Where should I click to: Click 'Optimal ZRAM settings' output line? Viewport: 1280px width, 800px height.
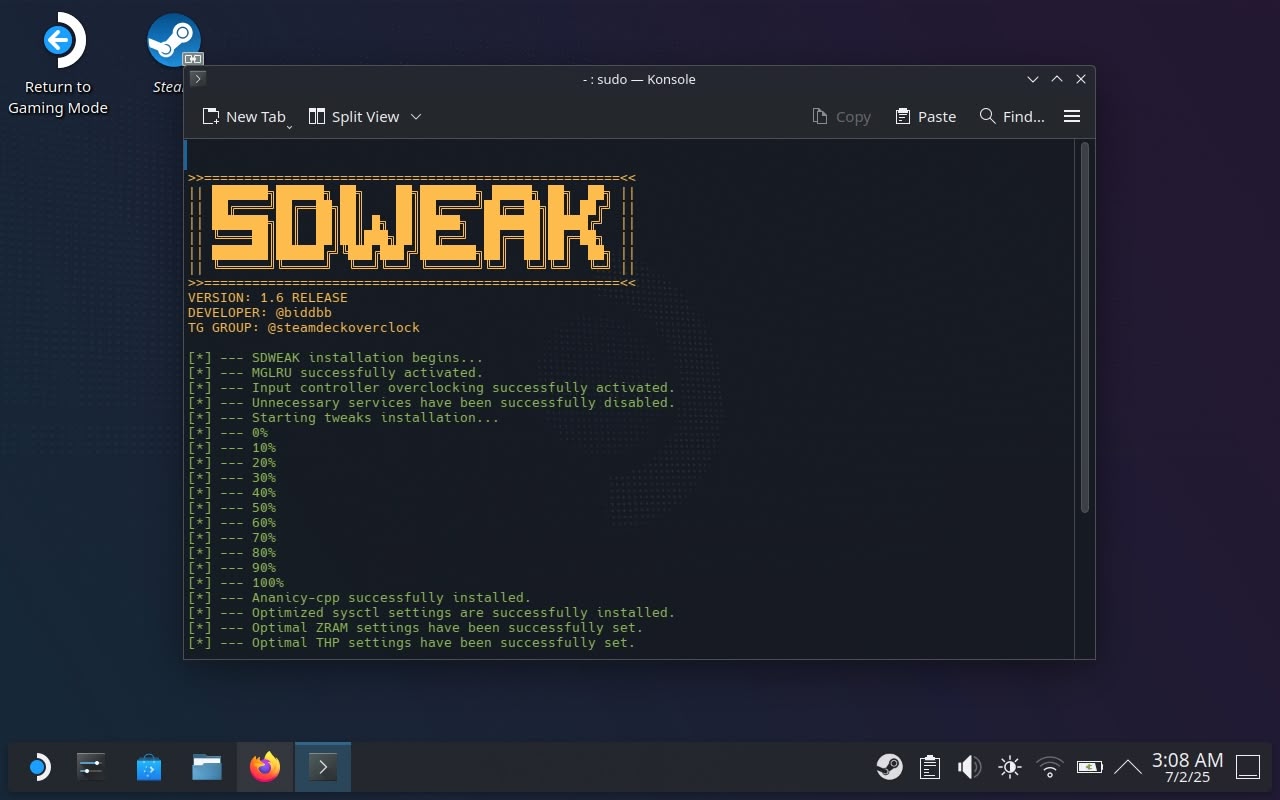(x=416, y=628)
